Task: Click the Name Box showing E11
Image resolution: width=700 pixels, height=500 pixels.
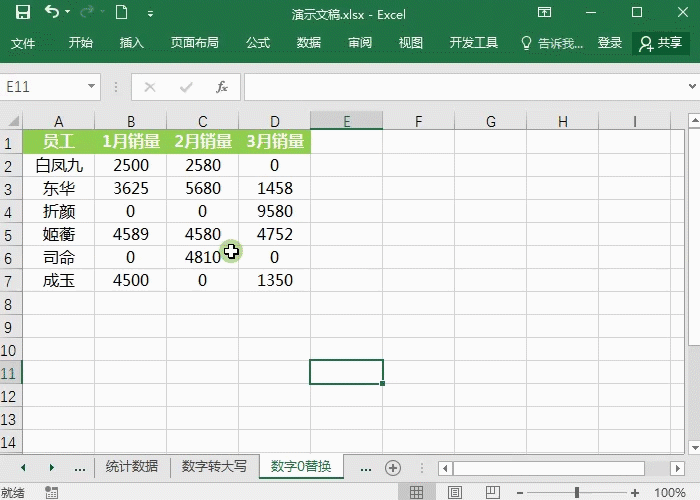Action: pos(43,87)
